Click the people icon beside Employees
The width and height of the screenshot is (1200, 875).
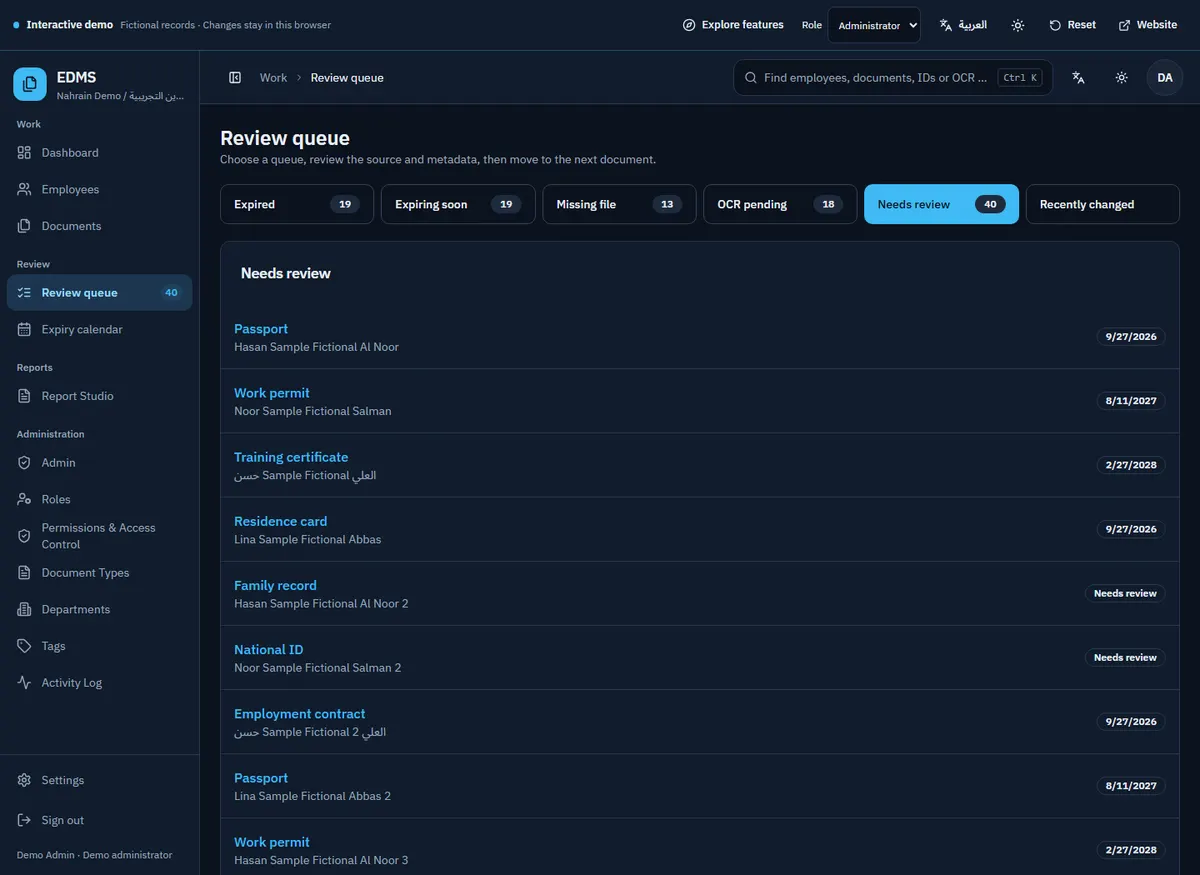25,190
